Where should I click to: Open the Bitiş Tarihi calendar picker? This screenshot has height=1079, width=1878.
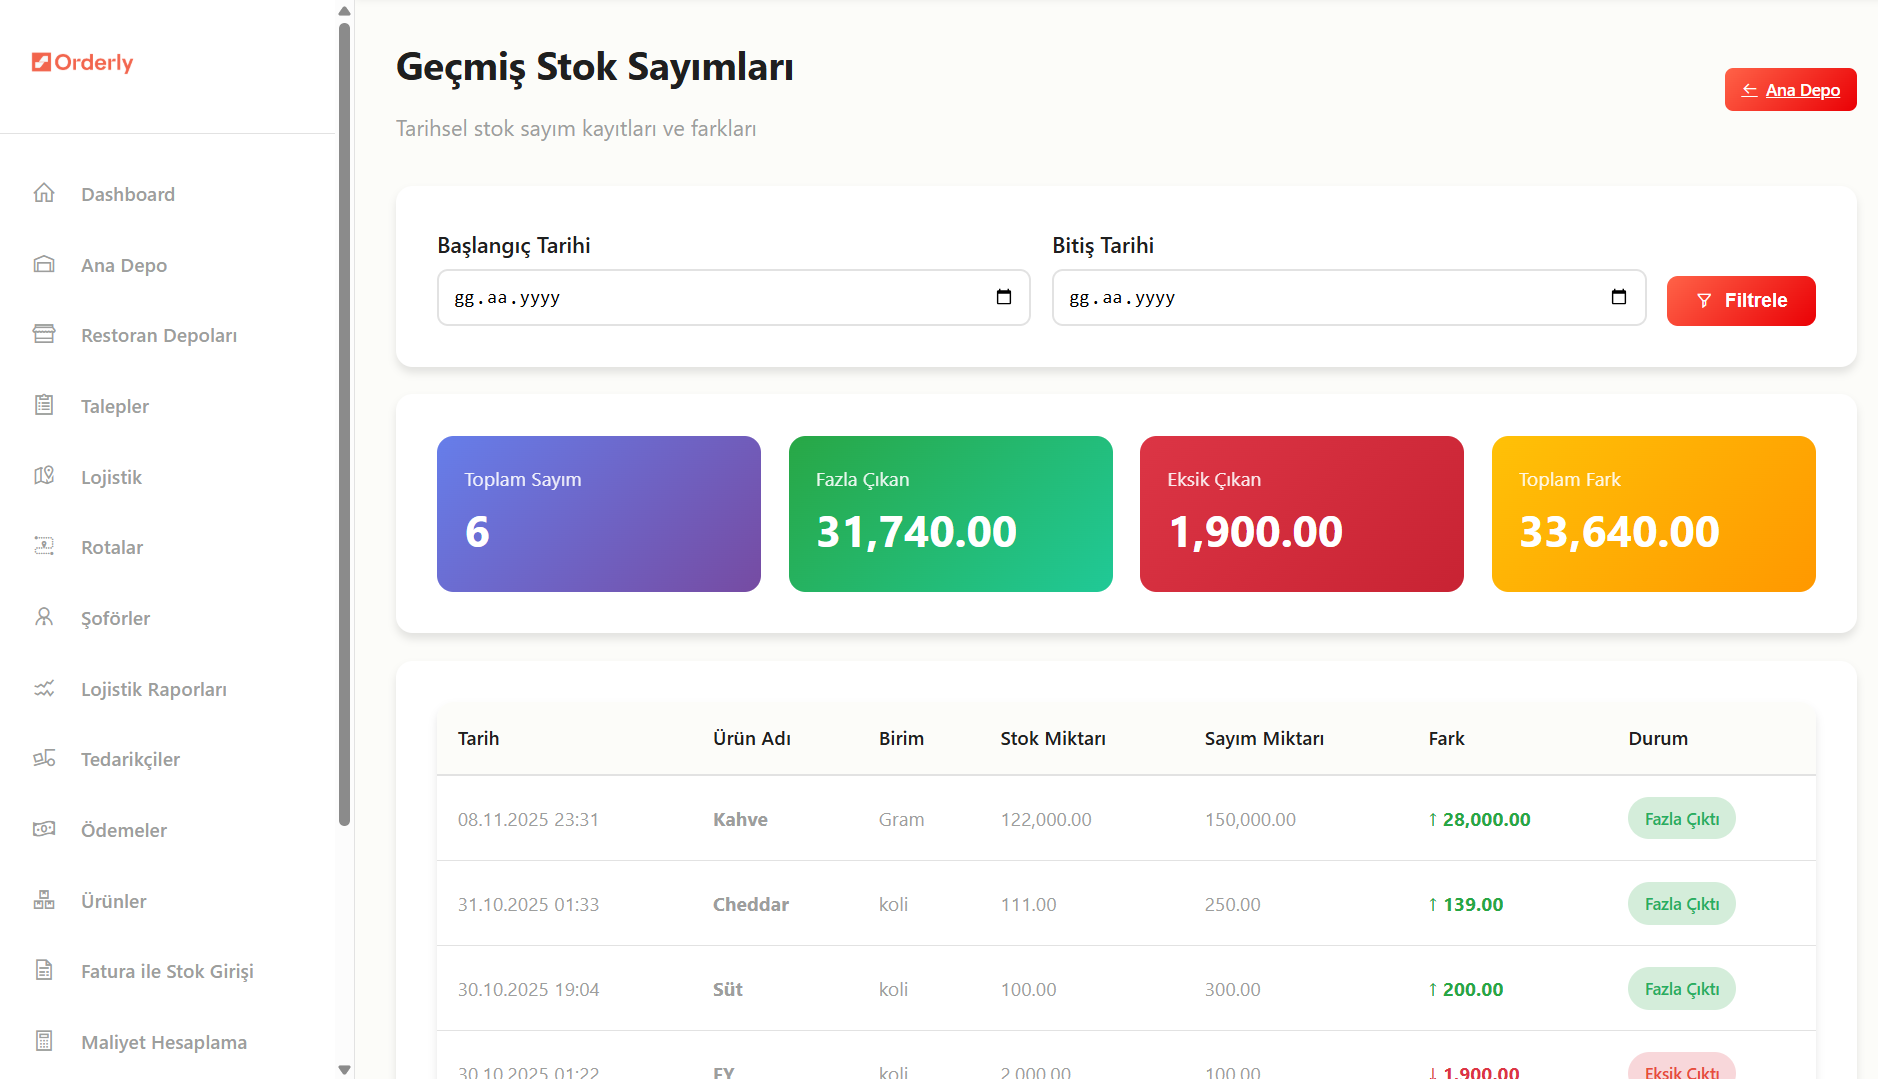click(1619, 297)
